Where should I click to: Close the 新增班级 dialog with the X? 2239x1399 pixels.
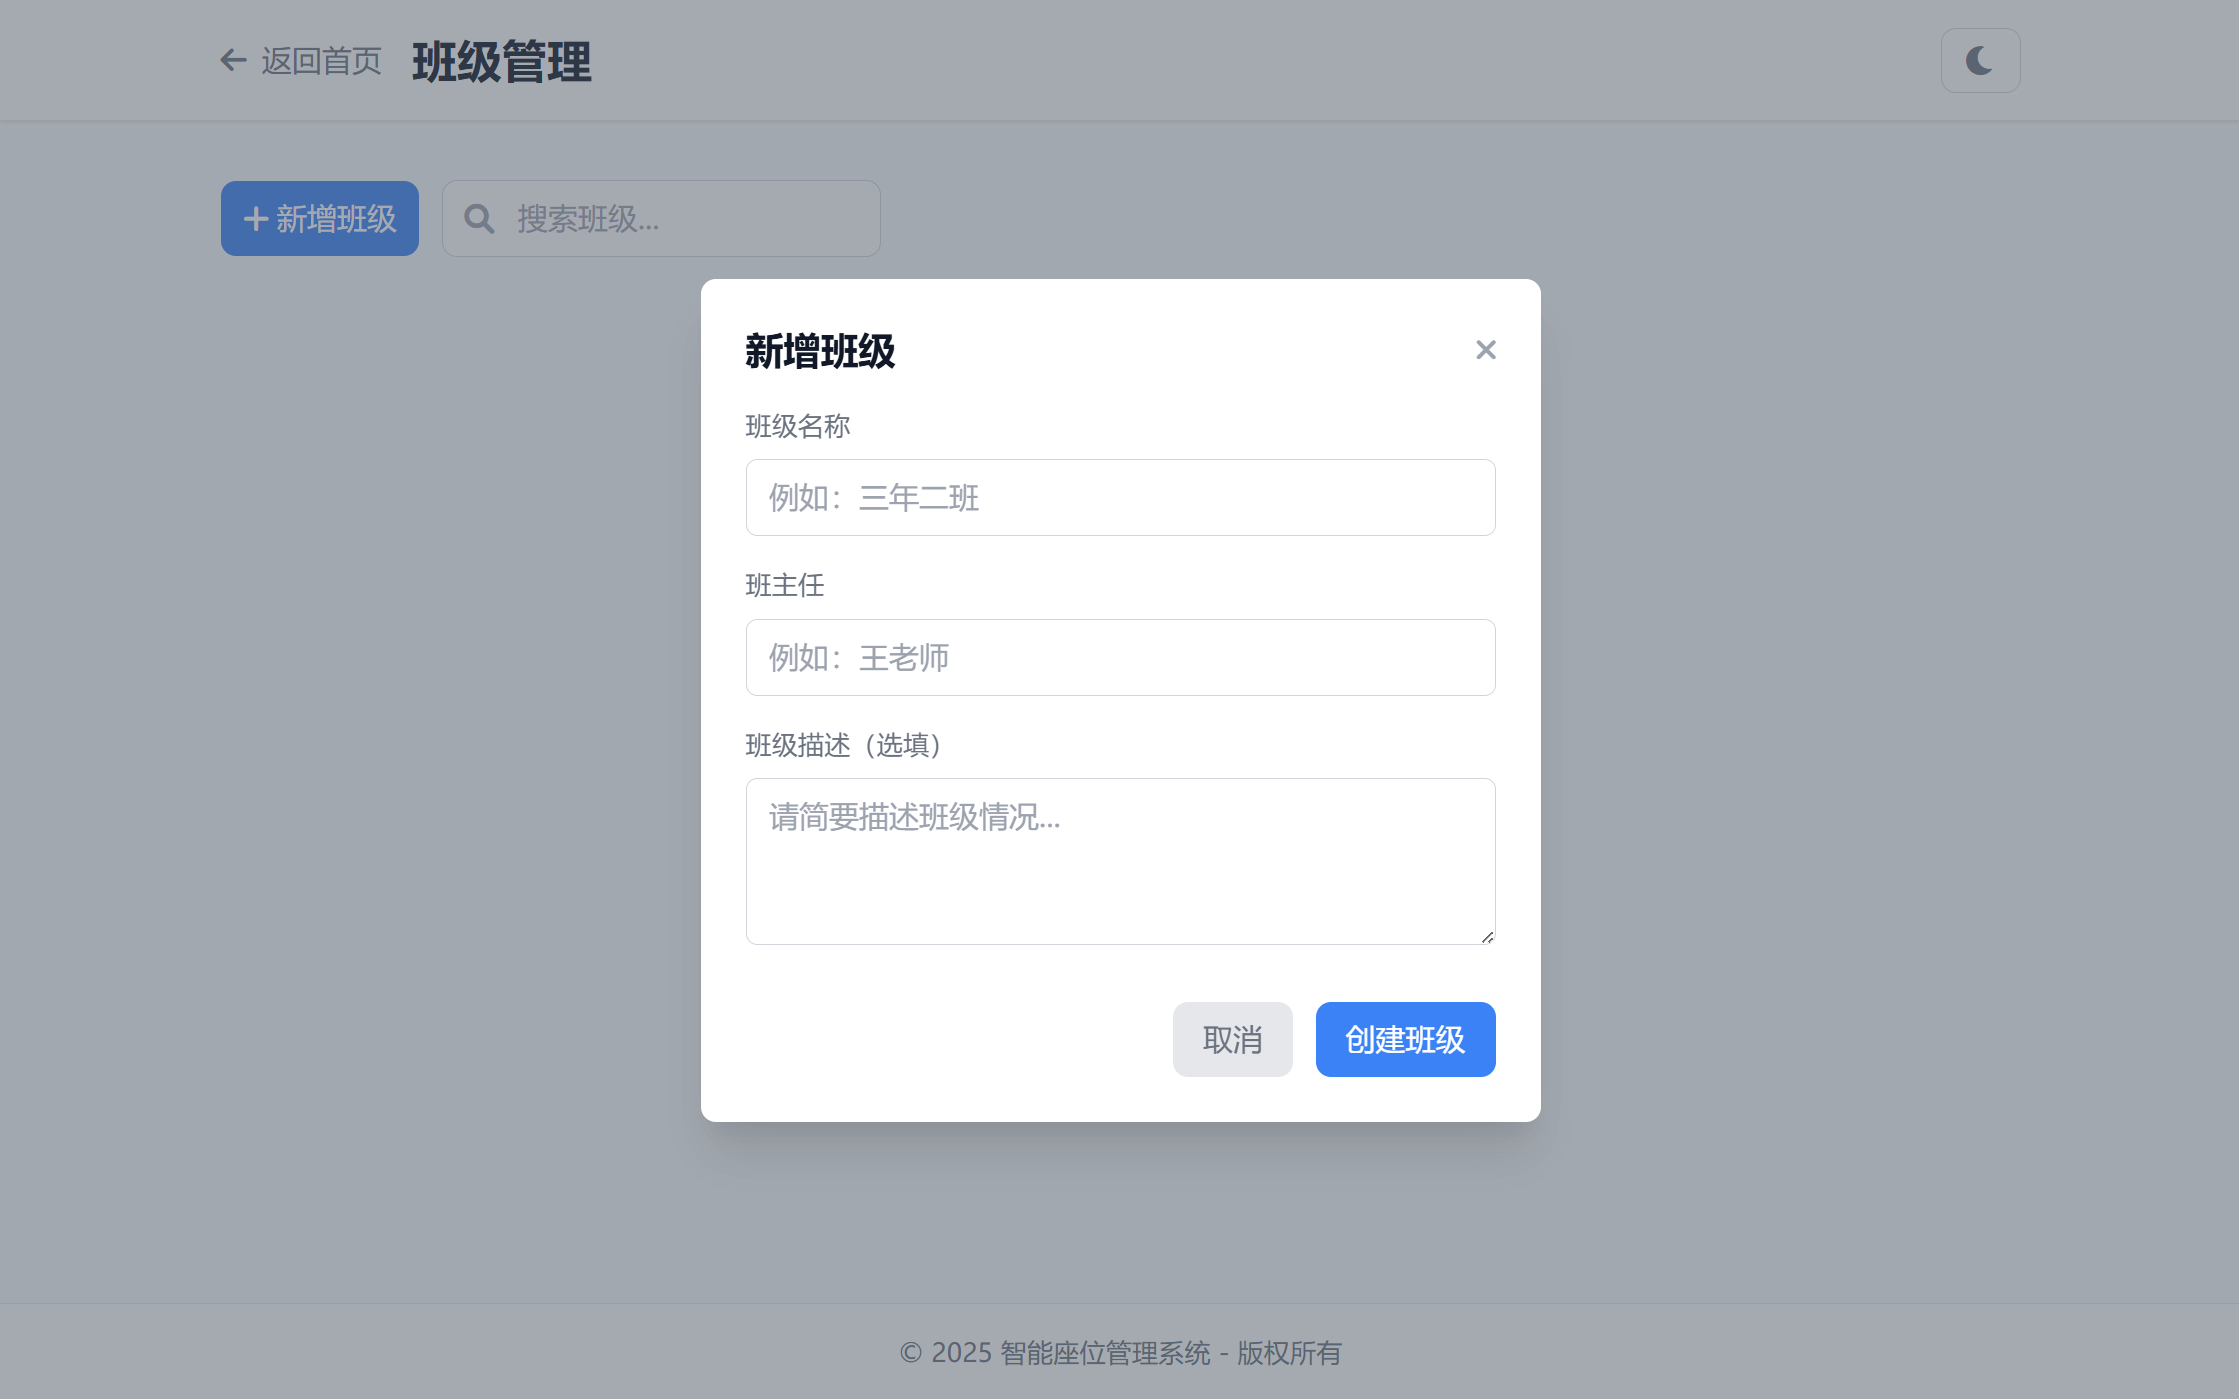pyautogui.click(x=1485, y=349)
